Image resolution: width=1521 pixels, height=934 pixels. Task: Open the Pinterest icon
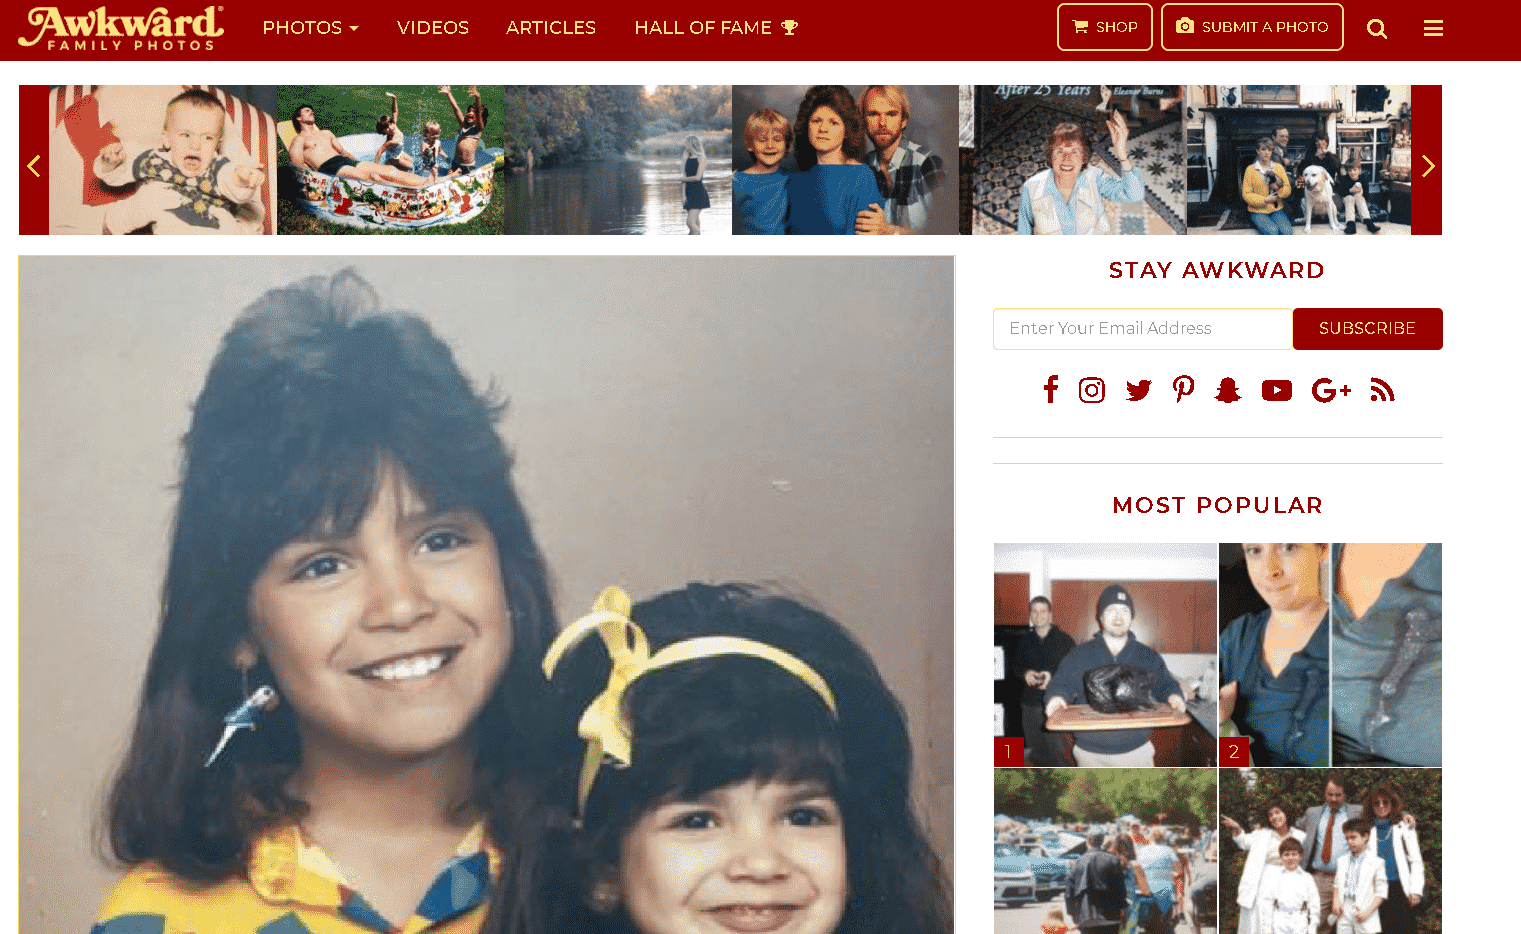(x=1184, y=390)
